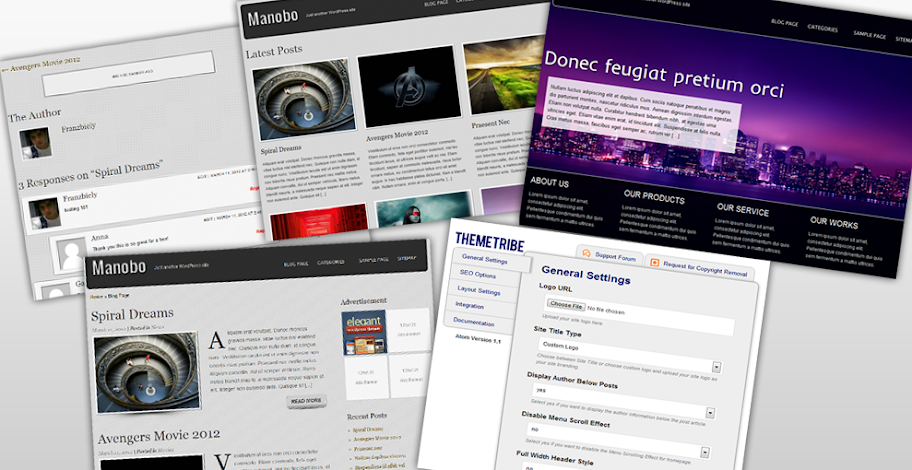
Task: Click the empty ad slot beside the Elegant banner
Action: [409, 329]
